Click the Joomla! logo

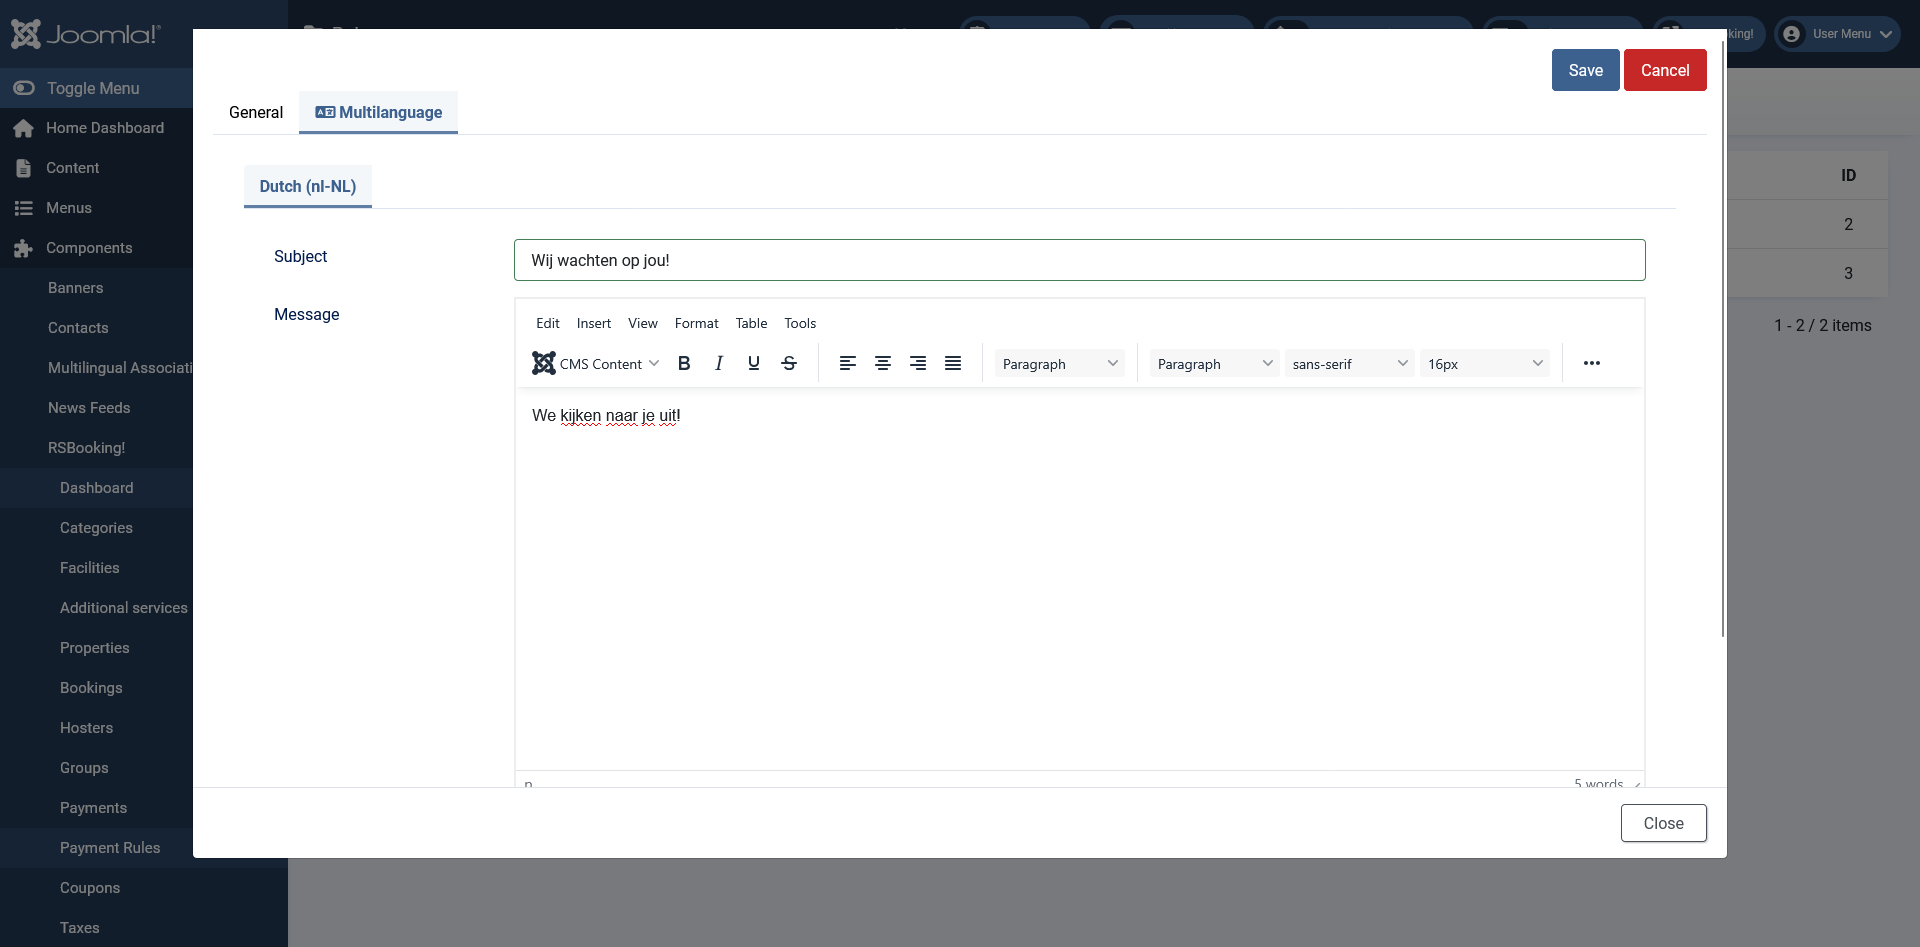[86, 34]
